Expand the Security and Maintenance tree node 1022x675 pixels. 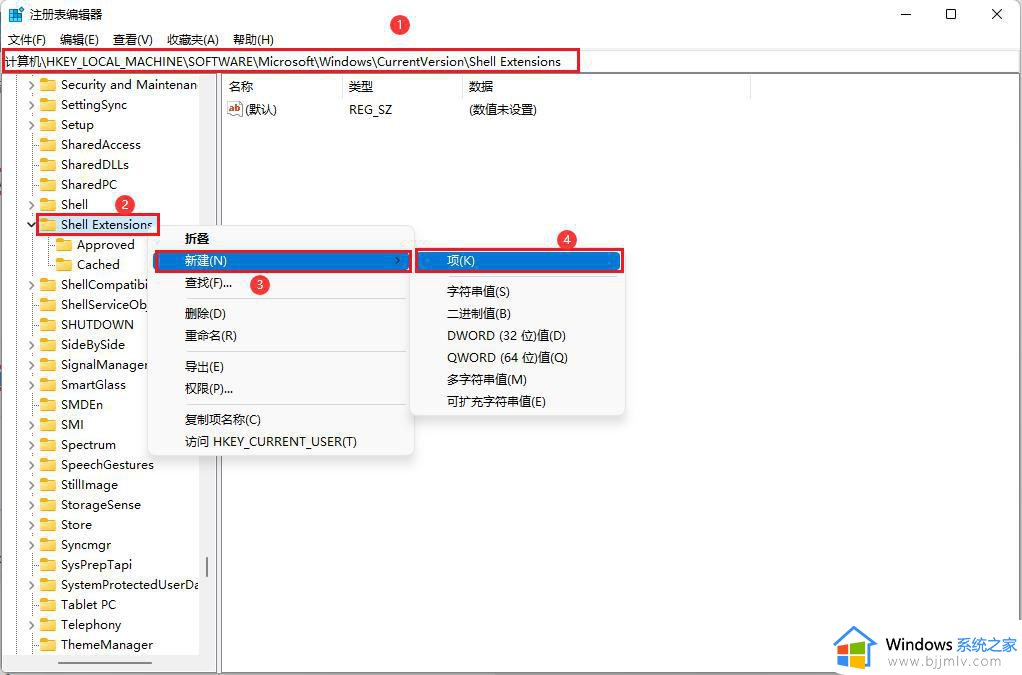[x=31, y=85]
